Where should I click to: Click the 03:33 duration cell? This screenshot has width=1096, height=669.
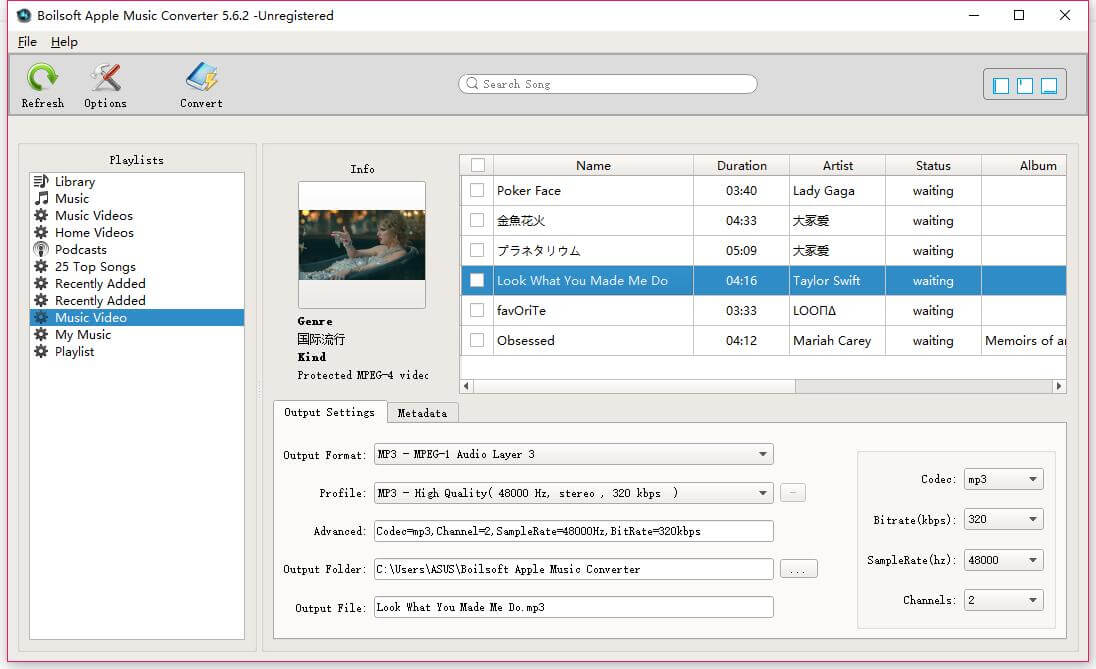point(742,310)
